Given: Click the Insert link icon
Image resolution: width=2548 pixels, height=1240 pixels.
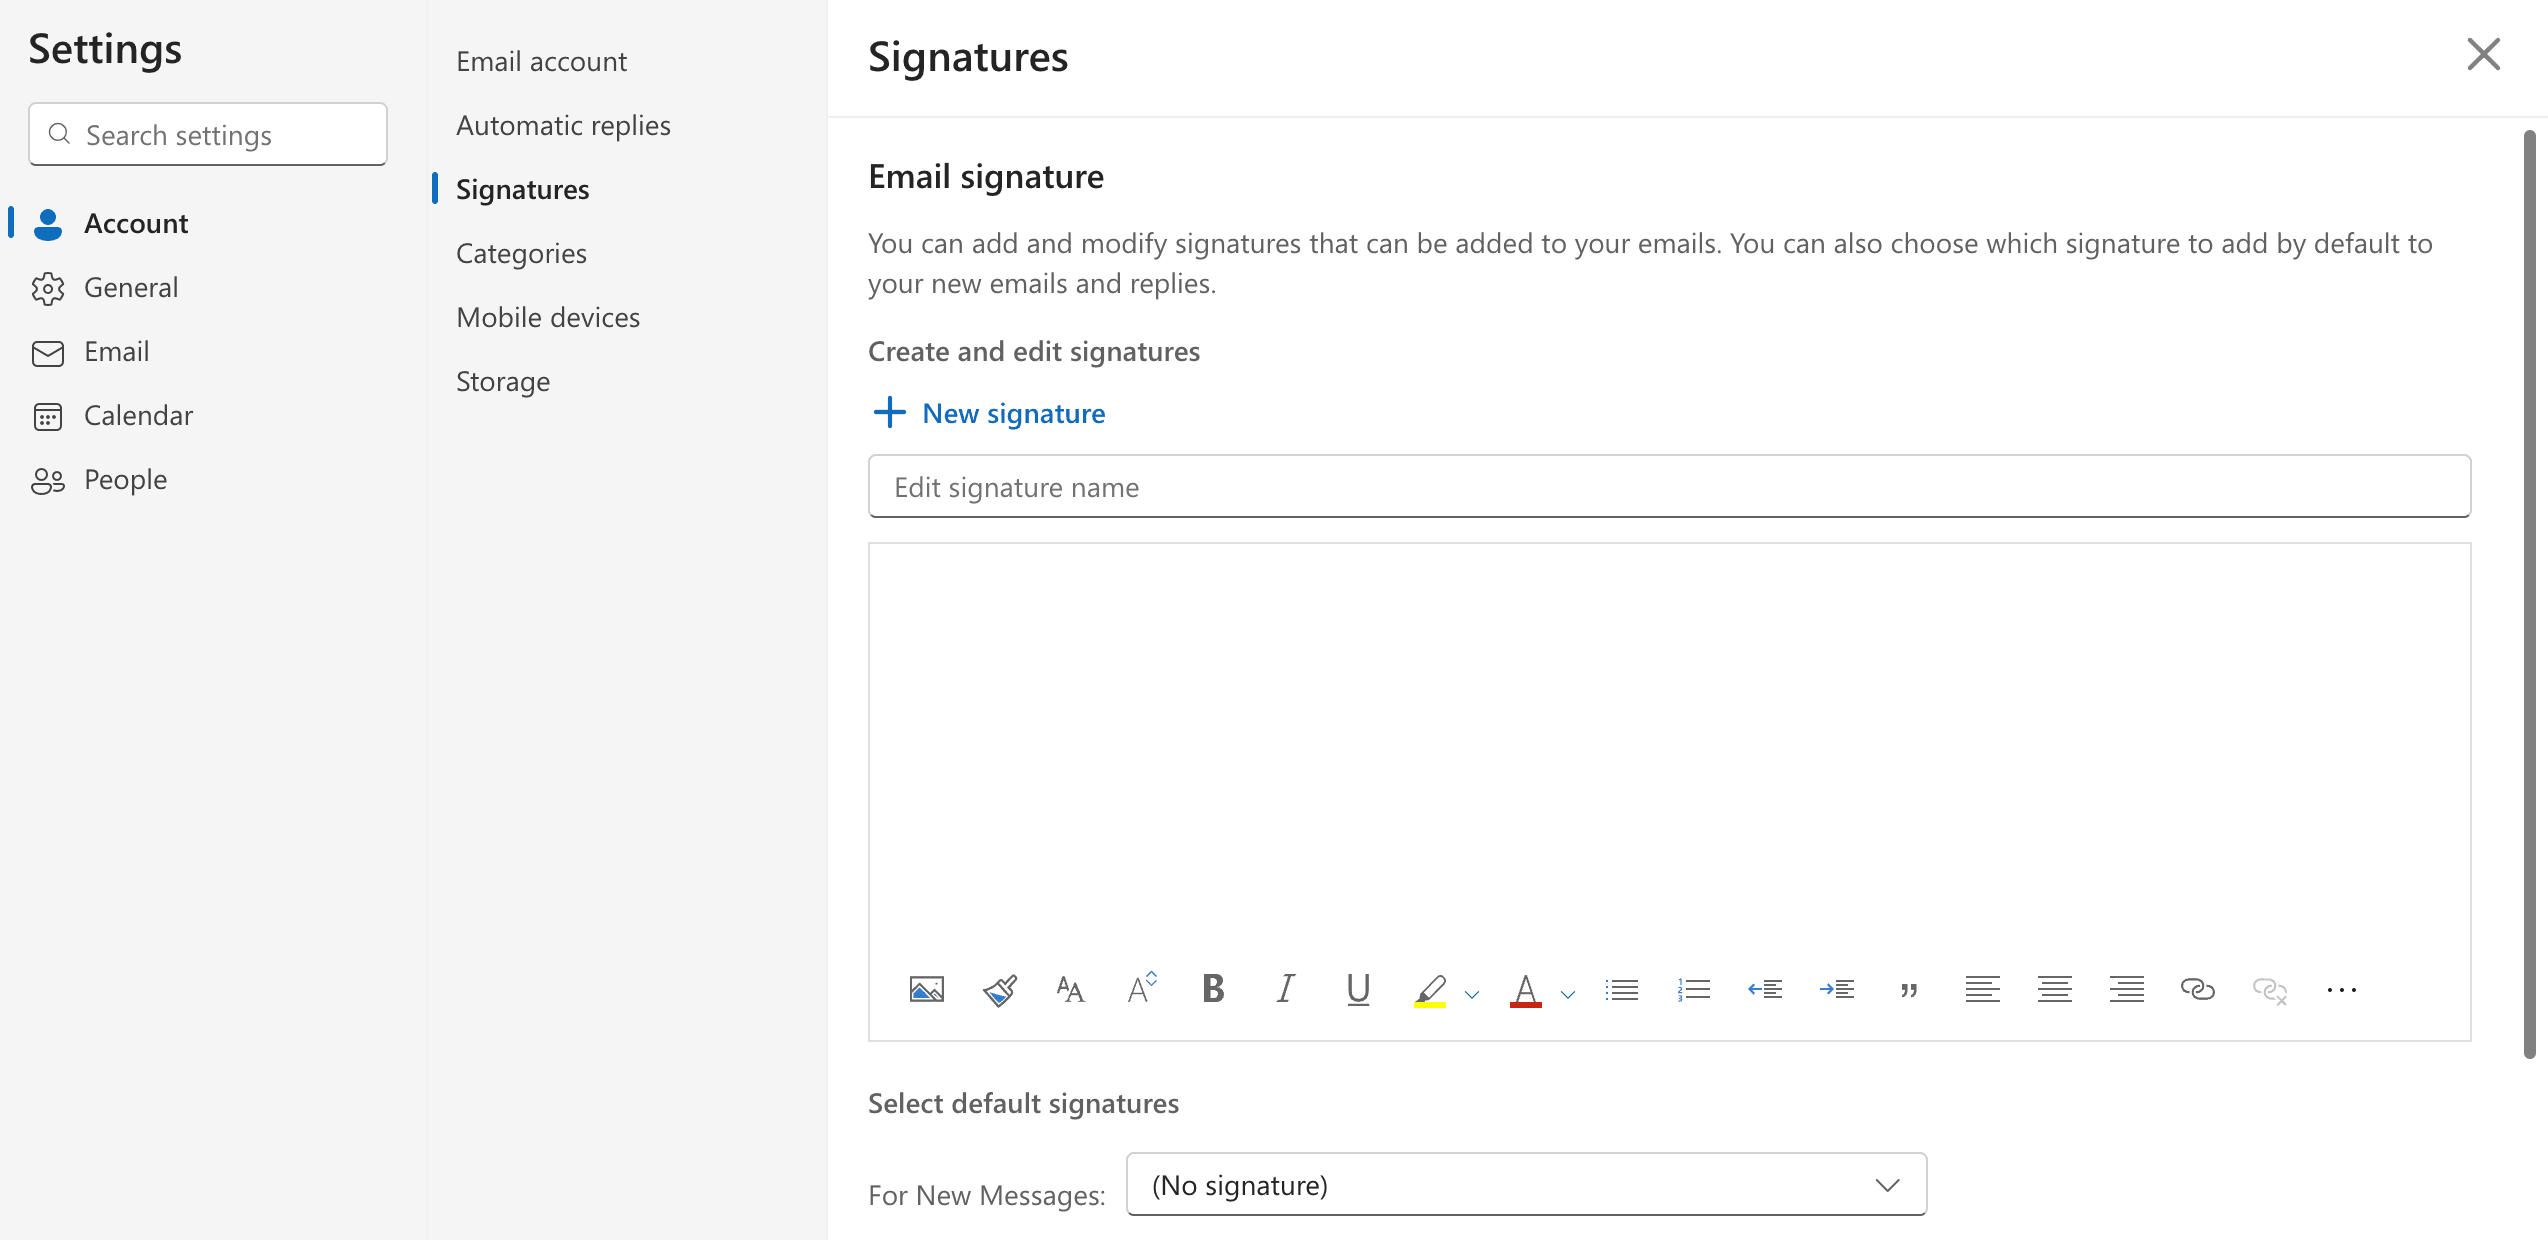Looking at the screenshot, I should pyautogui.click(x=2197, y=990).
